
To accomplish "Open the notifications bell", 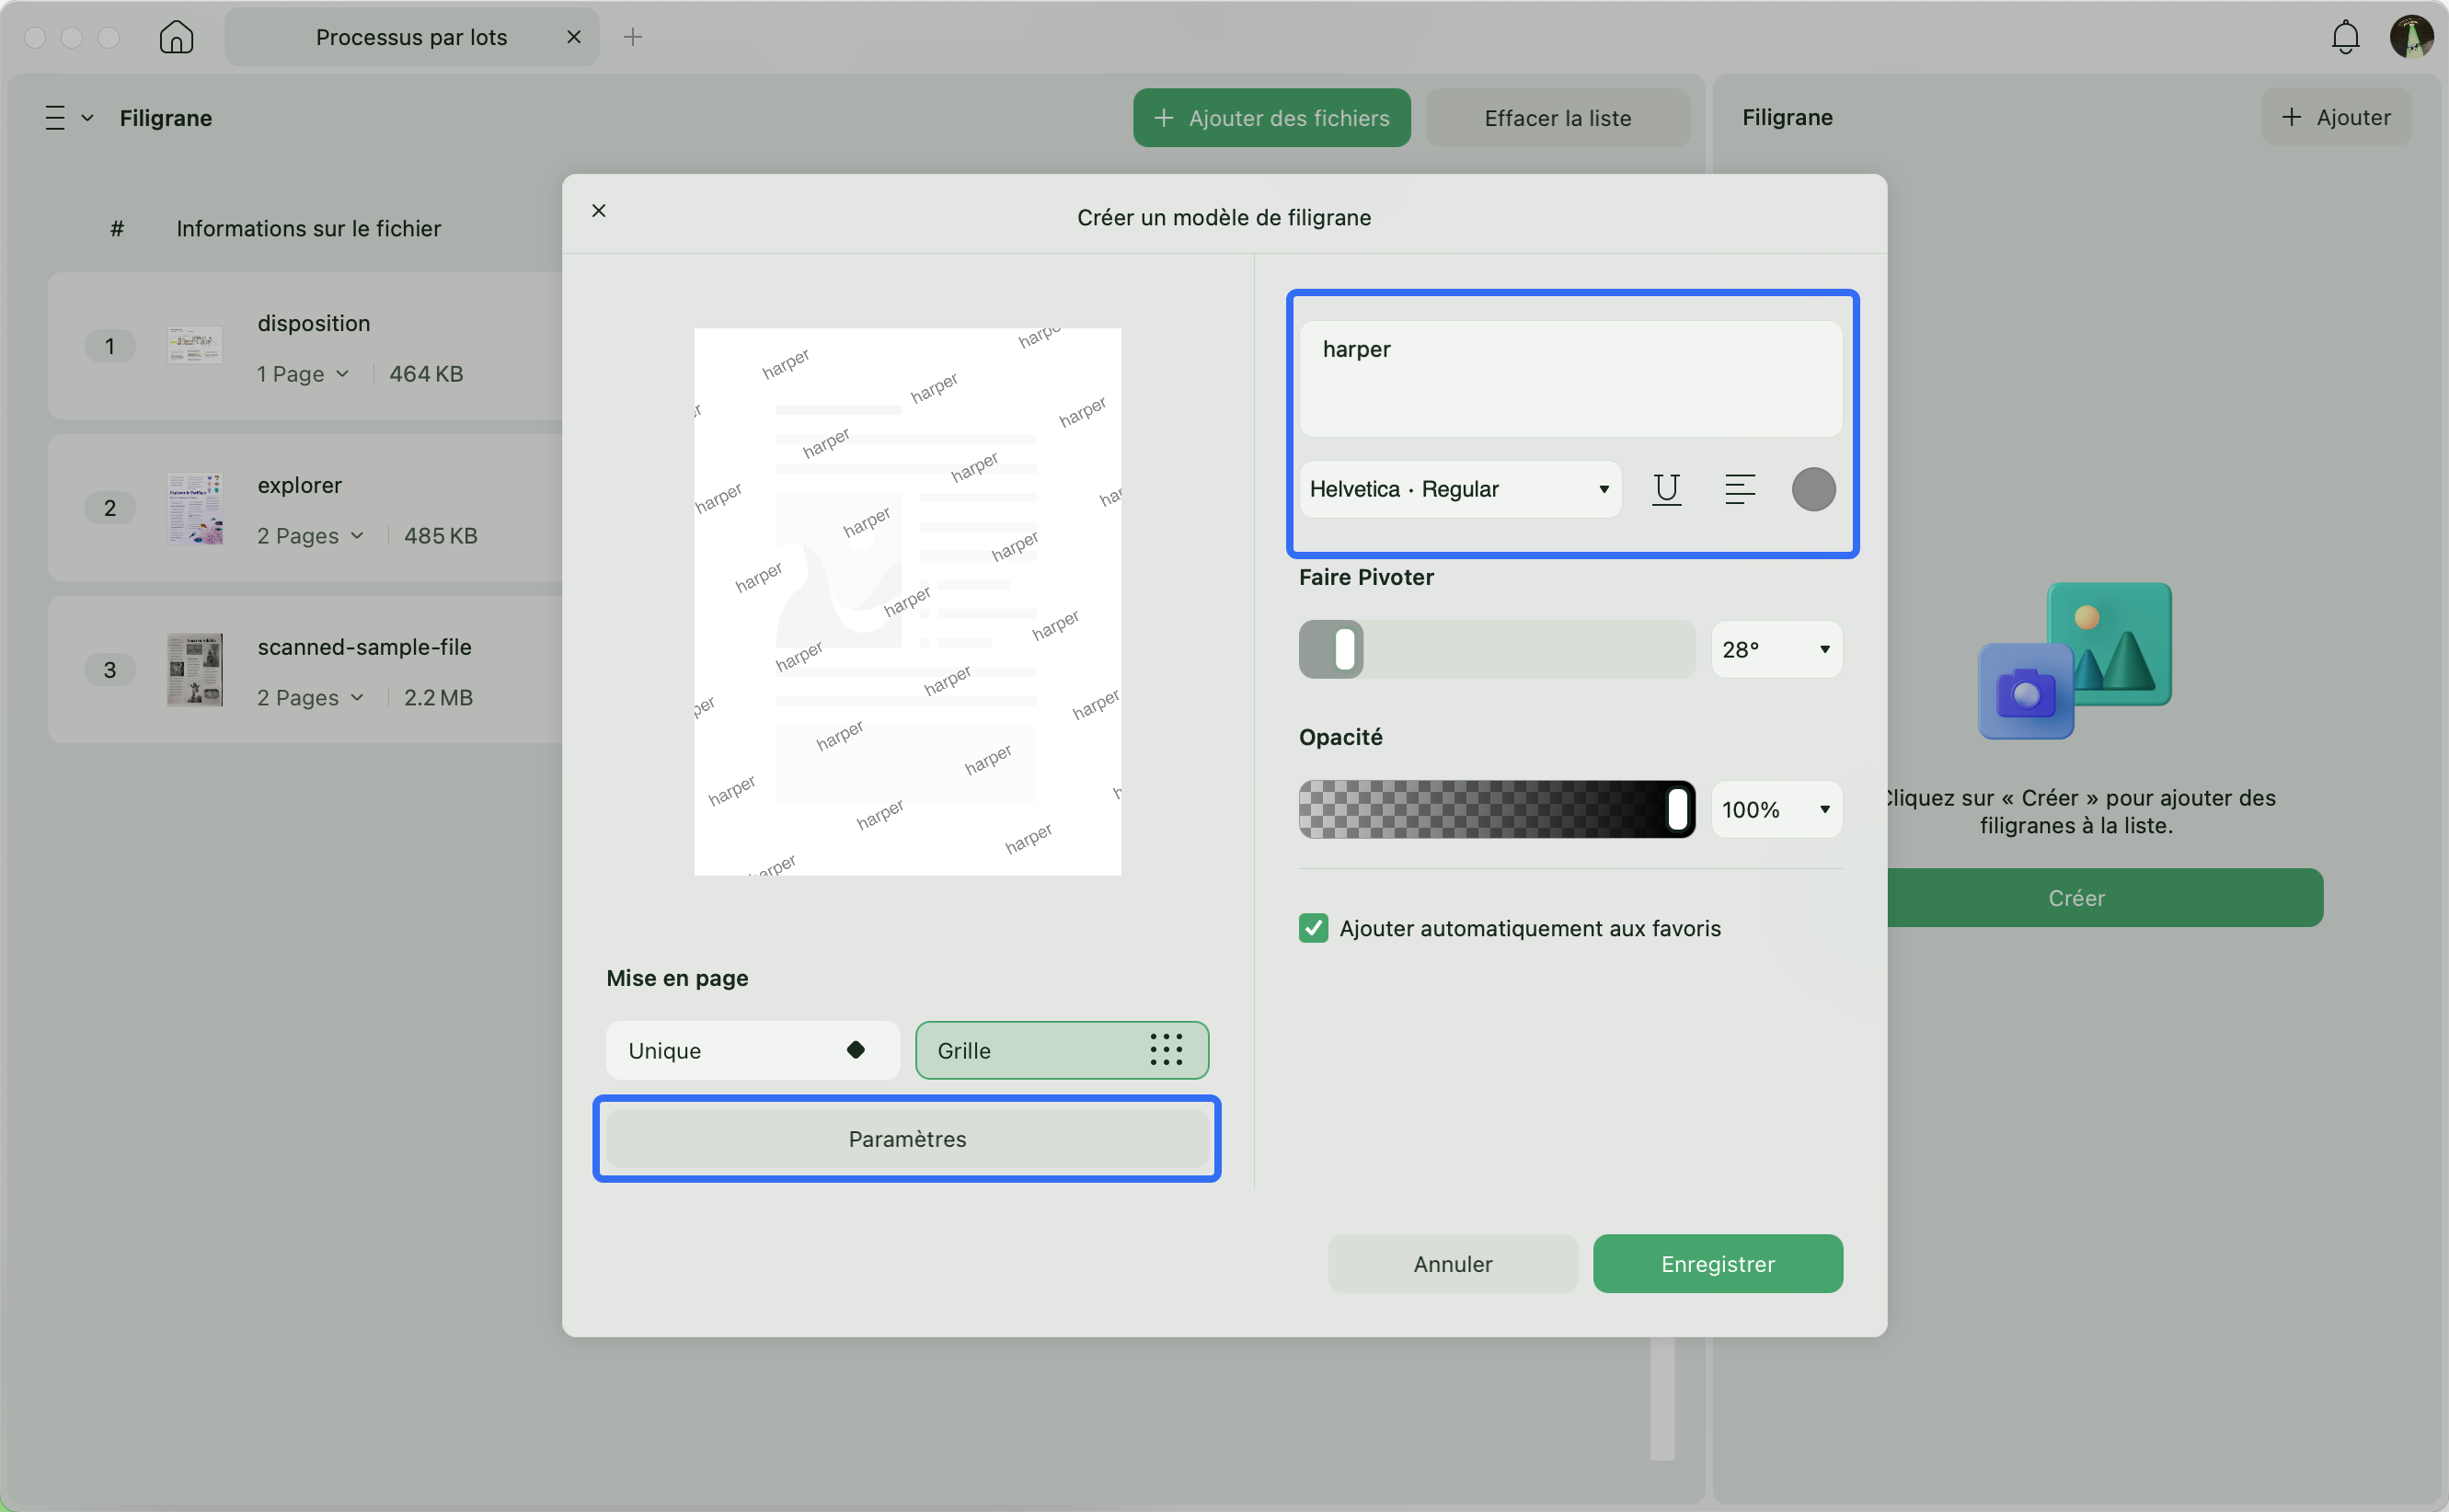I will tap(2345, 37).
